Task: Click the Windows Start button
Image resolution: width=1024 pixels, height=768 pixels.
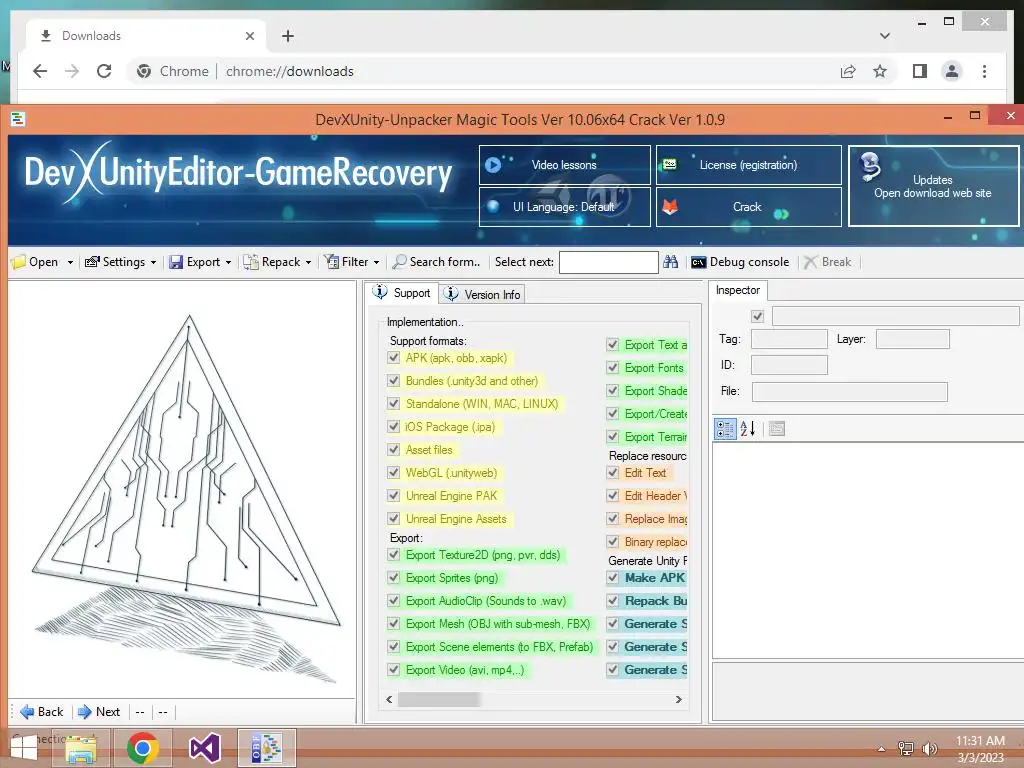Action: click(24, 748)
